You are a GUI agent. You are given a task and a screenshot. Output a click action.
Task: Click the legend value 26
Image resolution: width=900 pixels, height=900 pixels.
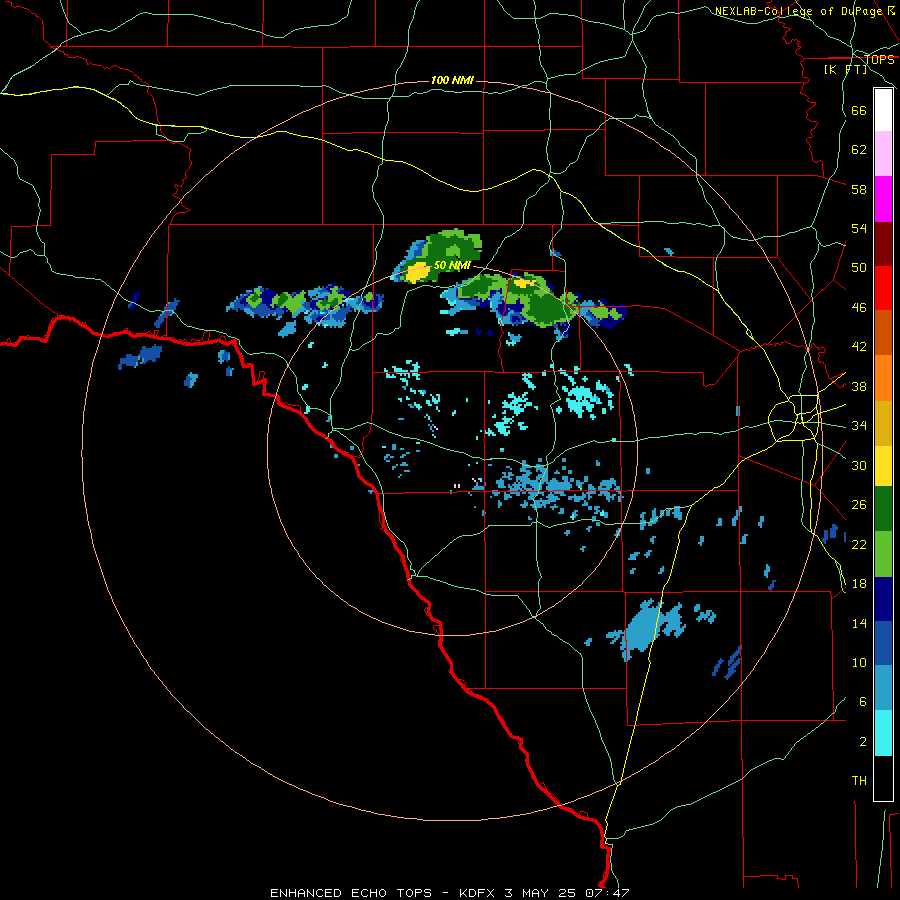click(x=859, y=505)
